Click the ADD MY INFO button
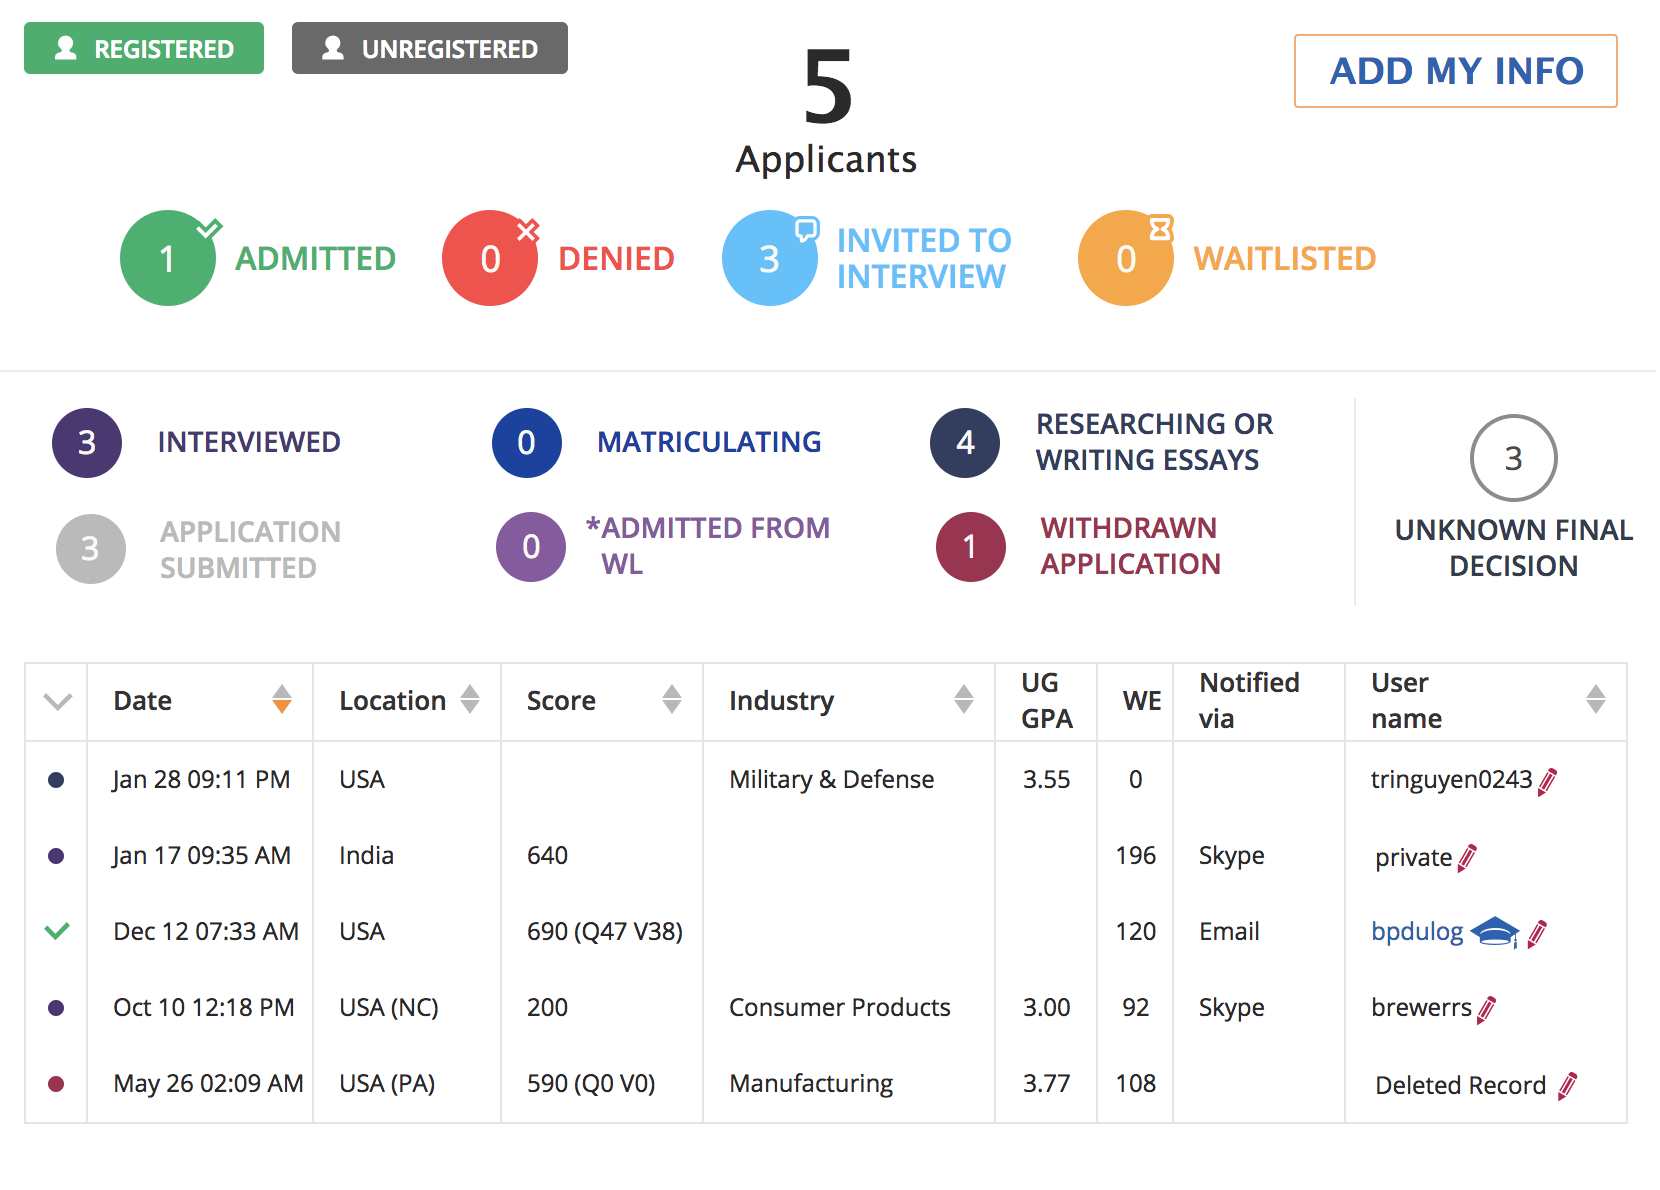1660x1190 pixels. click(x=1455, y=71)
